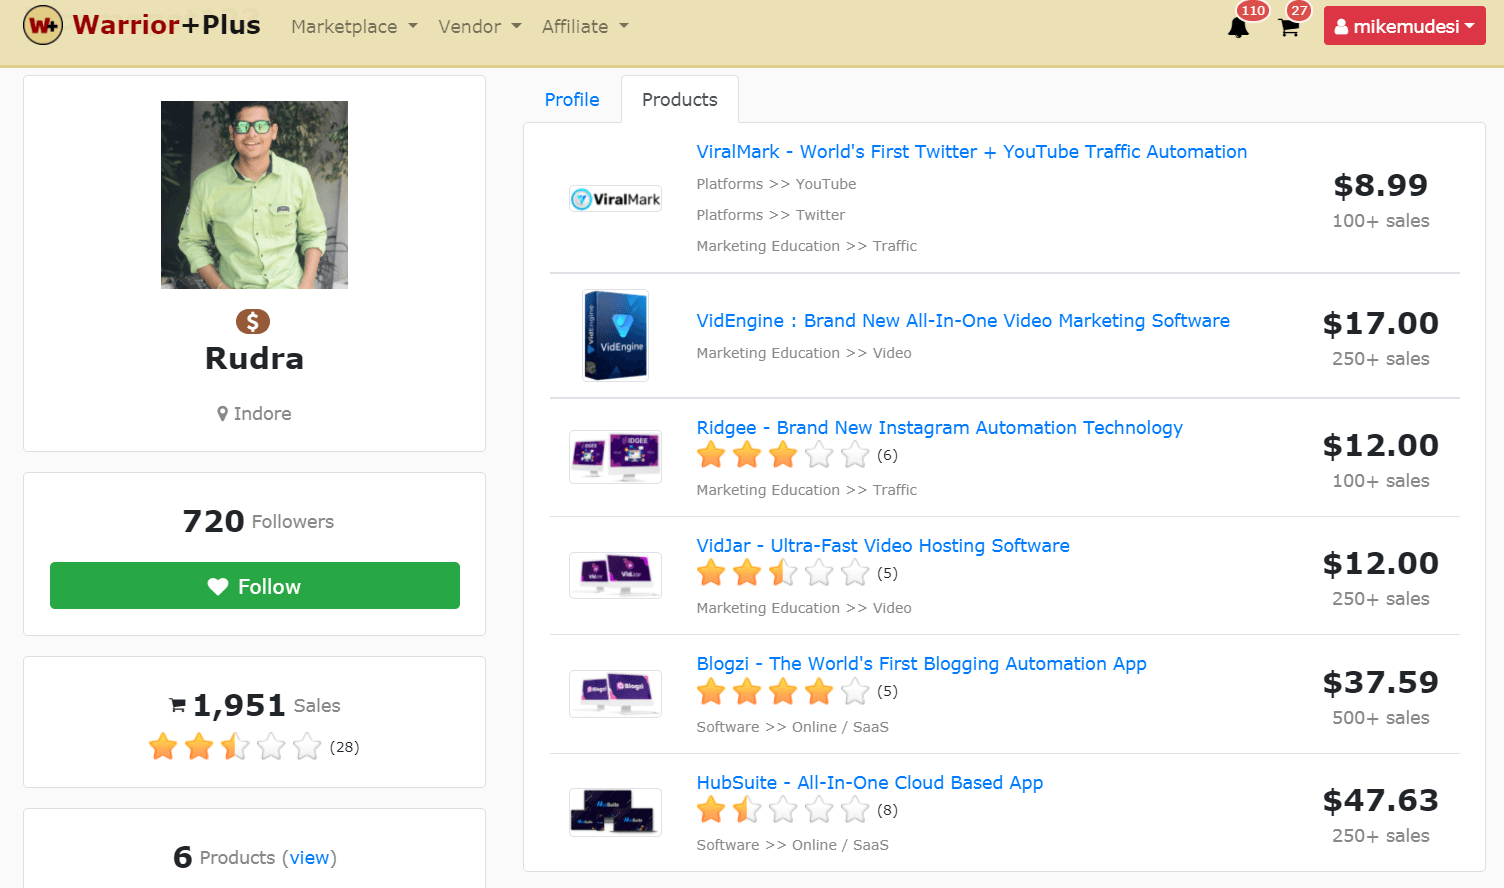The height and width of the screenshot is (888, 1504).
Task: Click the 720 Followers count
Action: [x=258, y=521]
